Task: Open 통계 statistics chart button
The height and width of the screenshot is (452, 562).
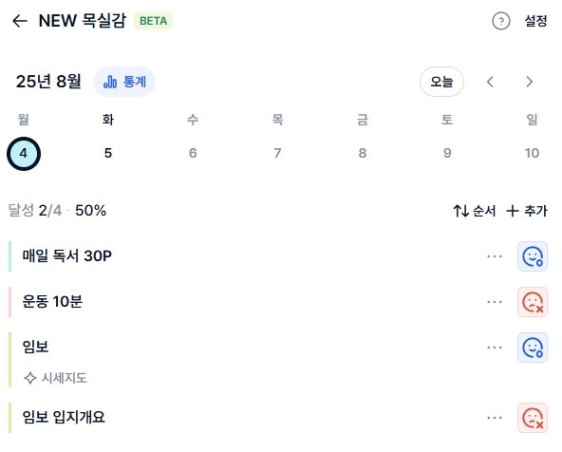Action: point(124,82)
